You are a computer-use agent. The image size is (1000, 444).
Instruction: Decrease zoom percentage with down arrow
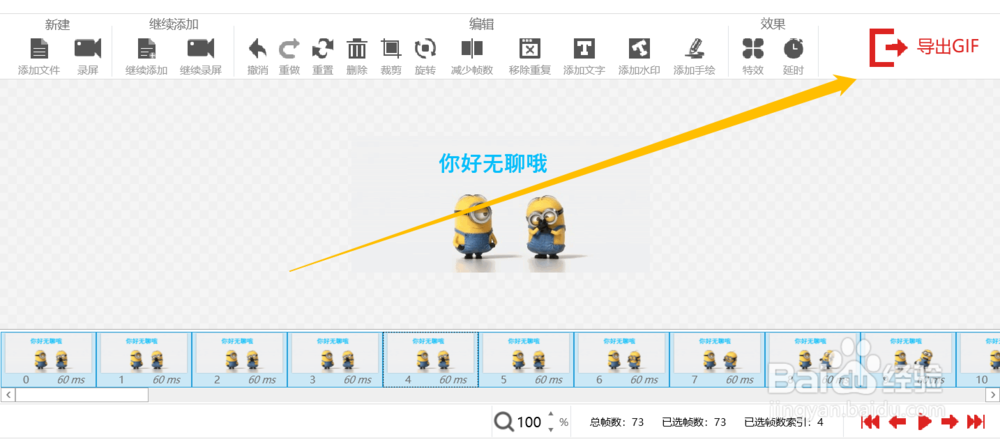(550, 429)
